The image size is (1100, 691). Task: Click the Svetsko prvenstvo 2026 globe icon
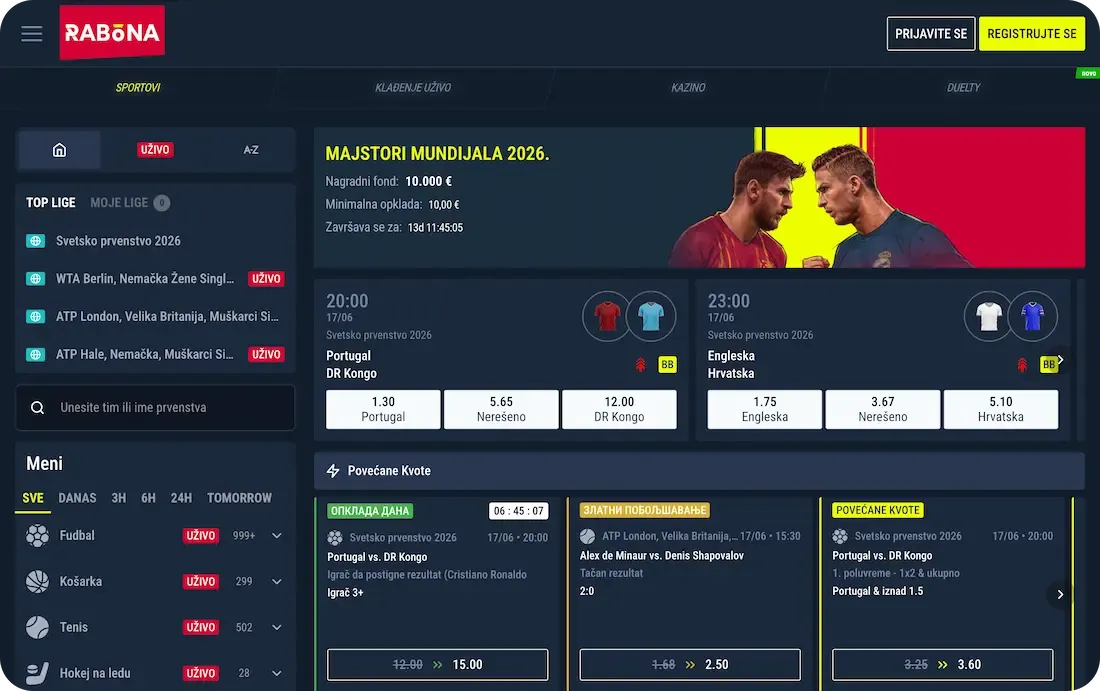click(x=36, y=241)
